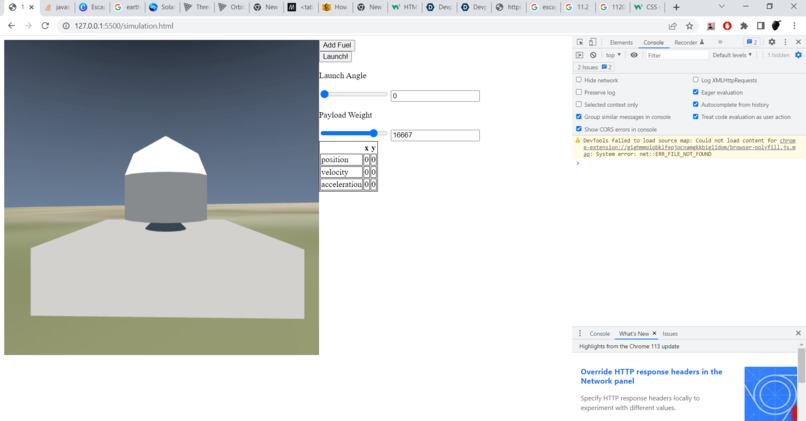Click the red Opera-style extension icon
Viewport: 806px width, 421px height.
pyautogui.click(x=727, y=26)
